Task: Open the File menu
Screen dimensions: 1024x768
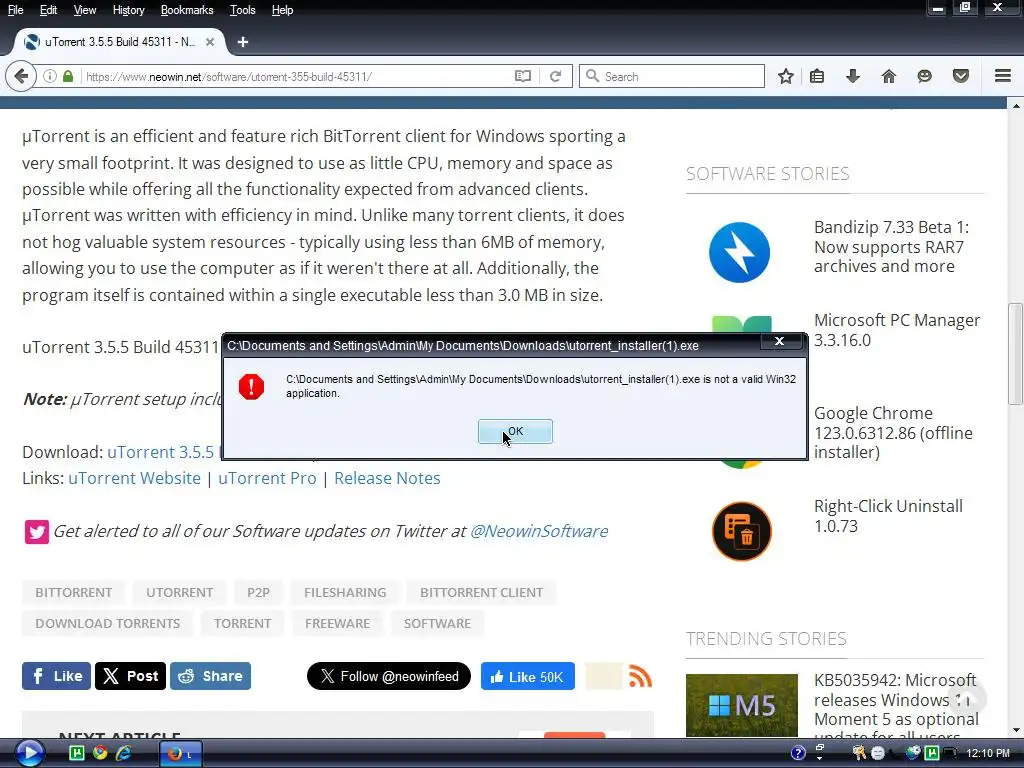Action: (15, 10)
